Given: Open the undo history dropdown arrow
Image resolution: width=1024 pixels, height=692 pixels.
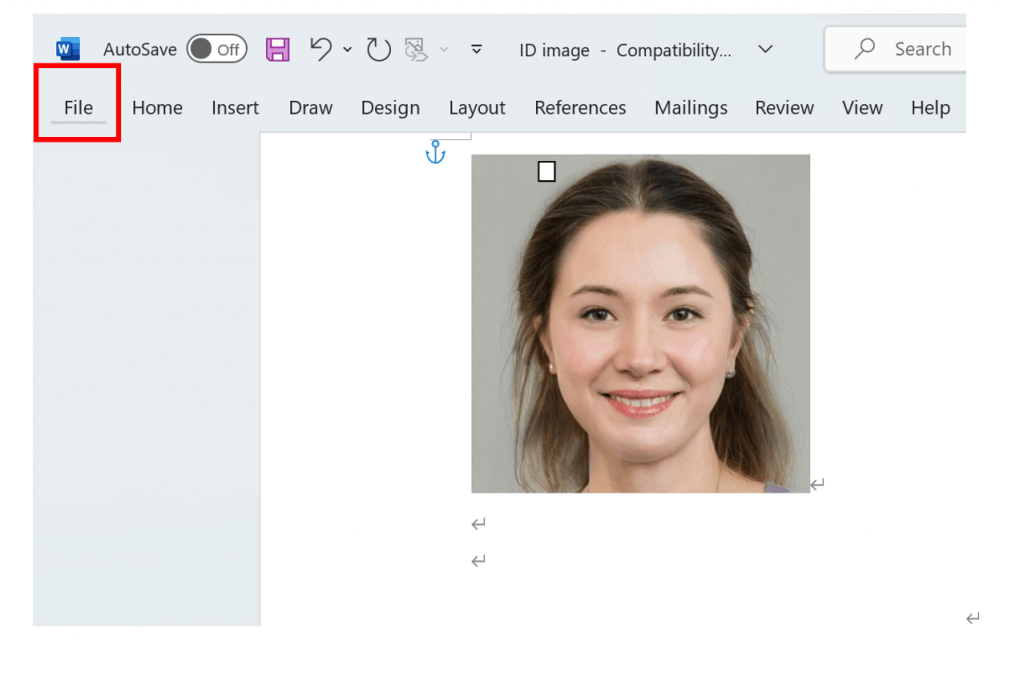Looking at the screenshot, I should (347, 50).
